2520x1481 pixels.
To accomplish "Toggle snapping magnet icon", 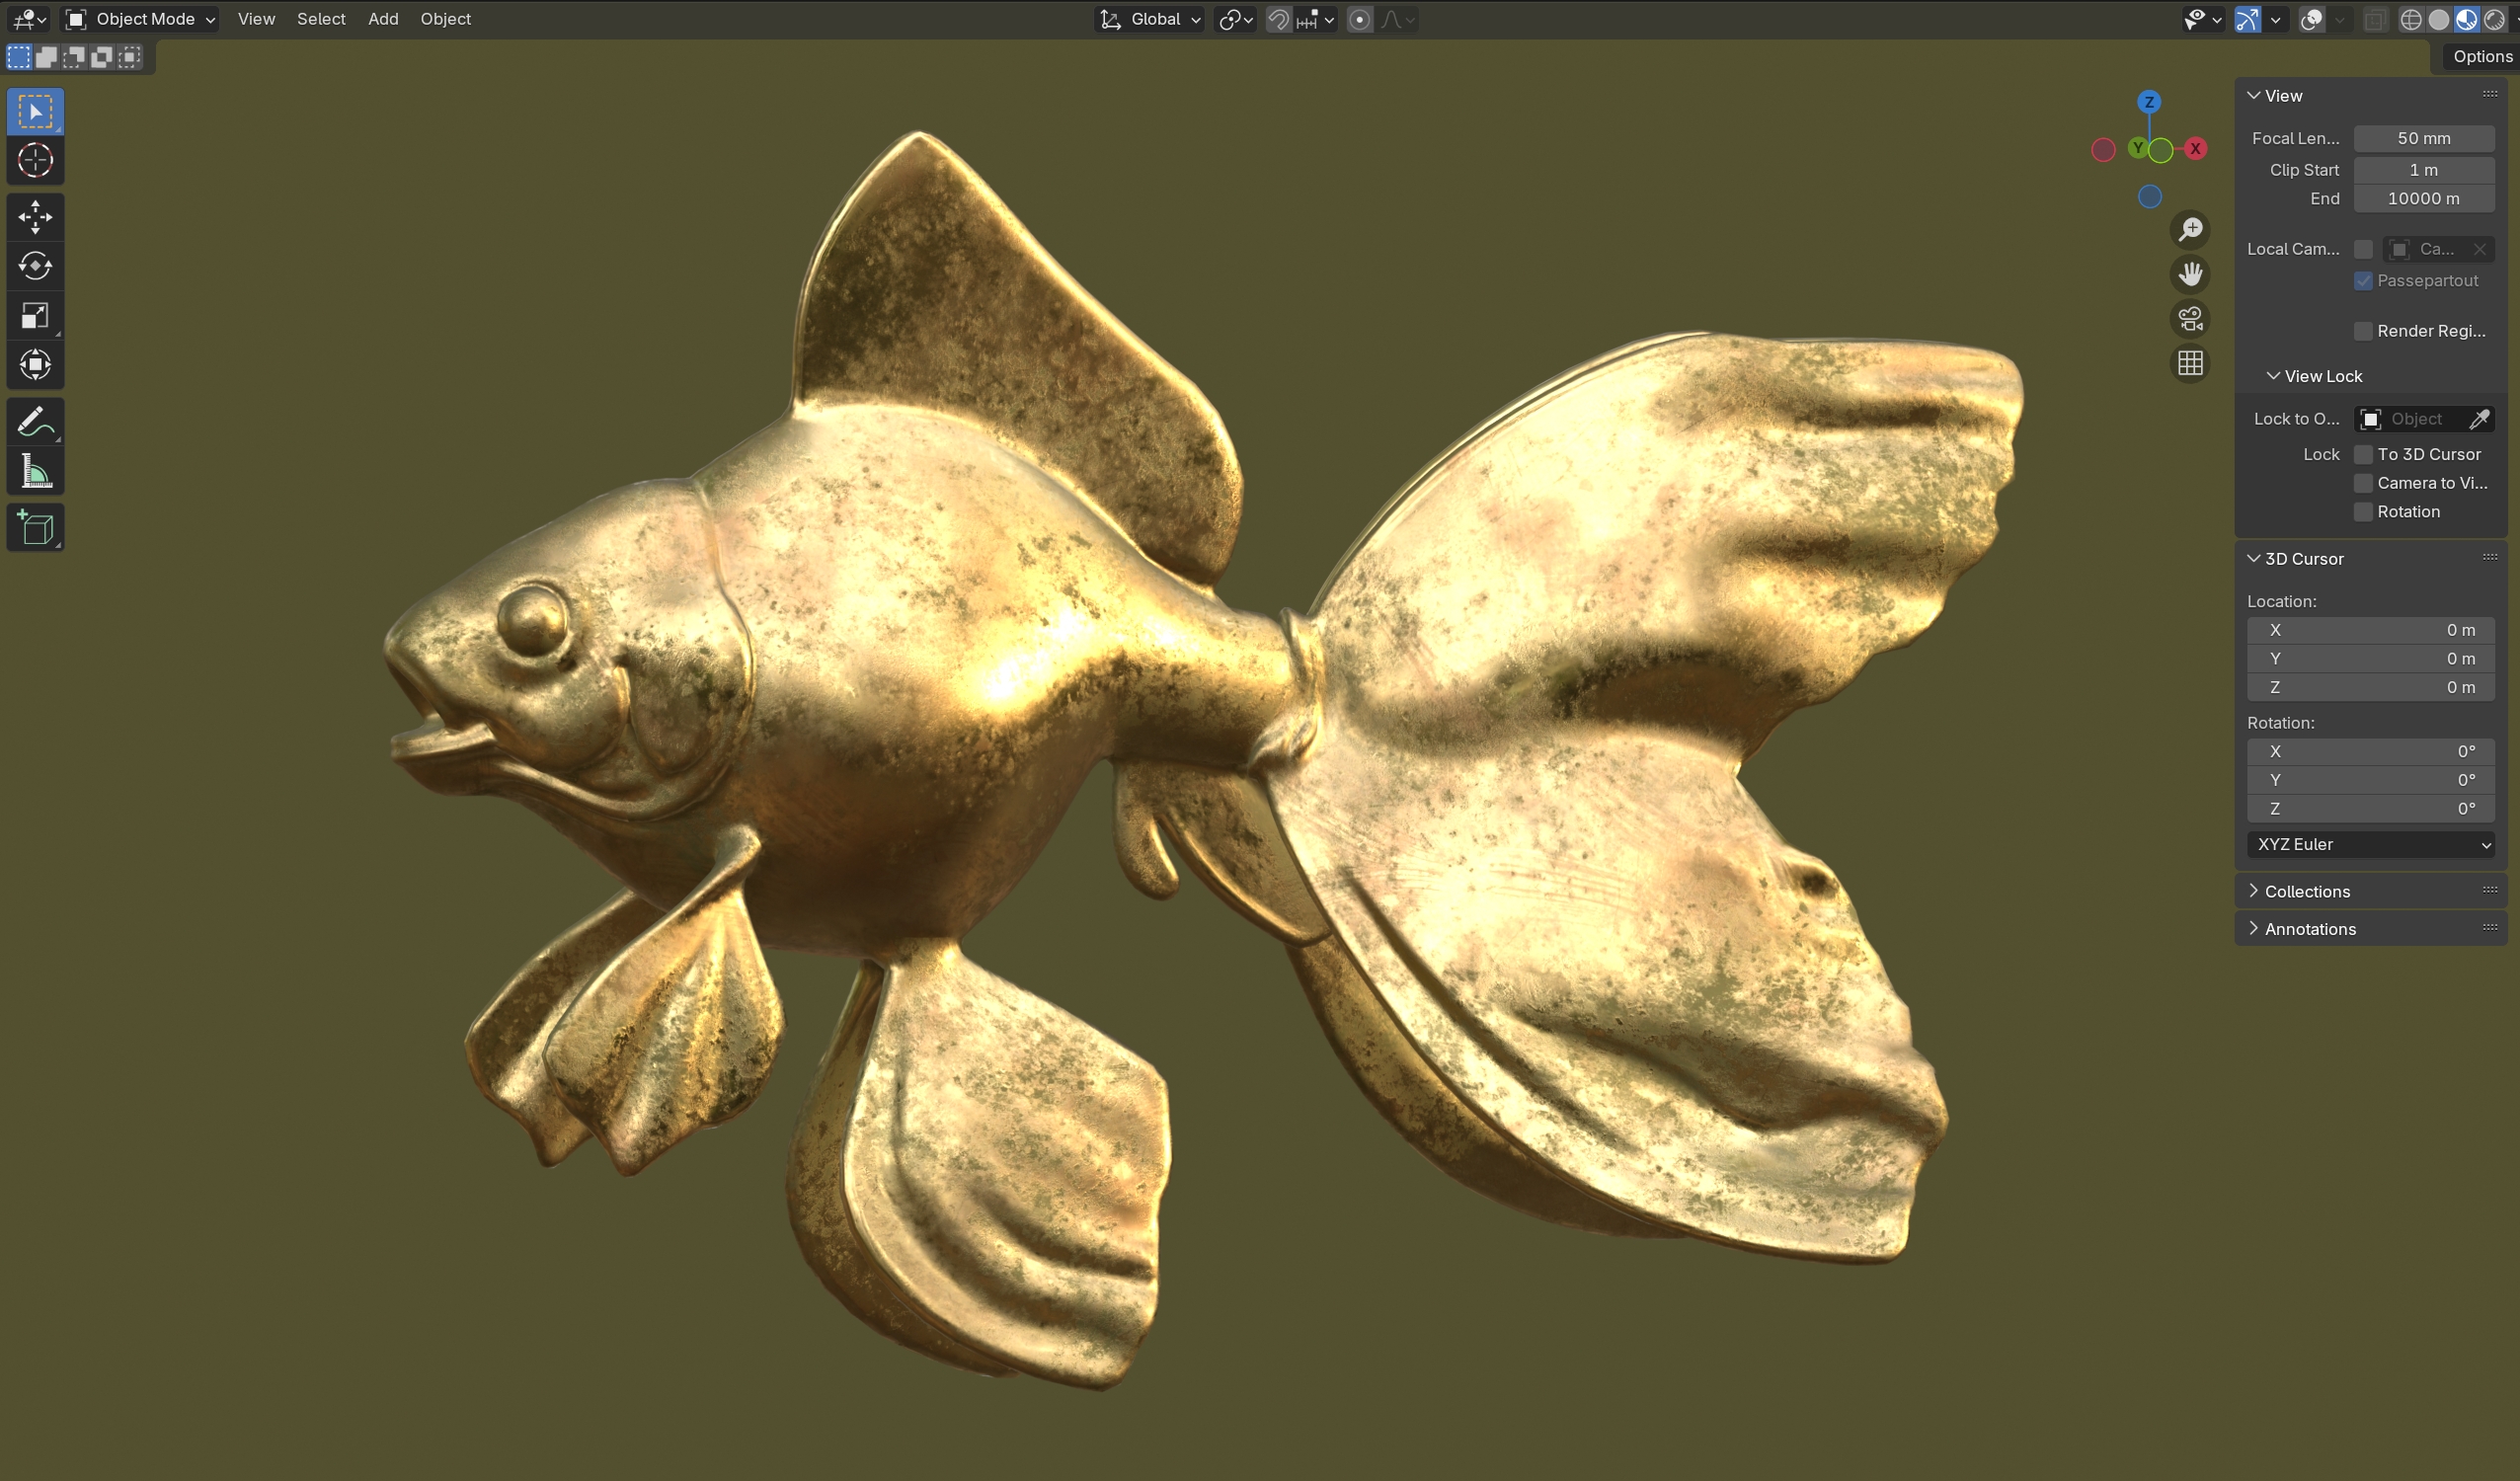I will pos(1278,19).
